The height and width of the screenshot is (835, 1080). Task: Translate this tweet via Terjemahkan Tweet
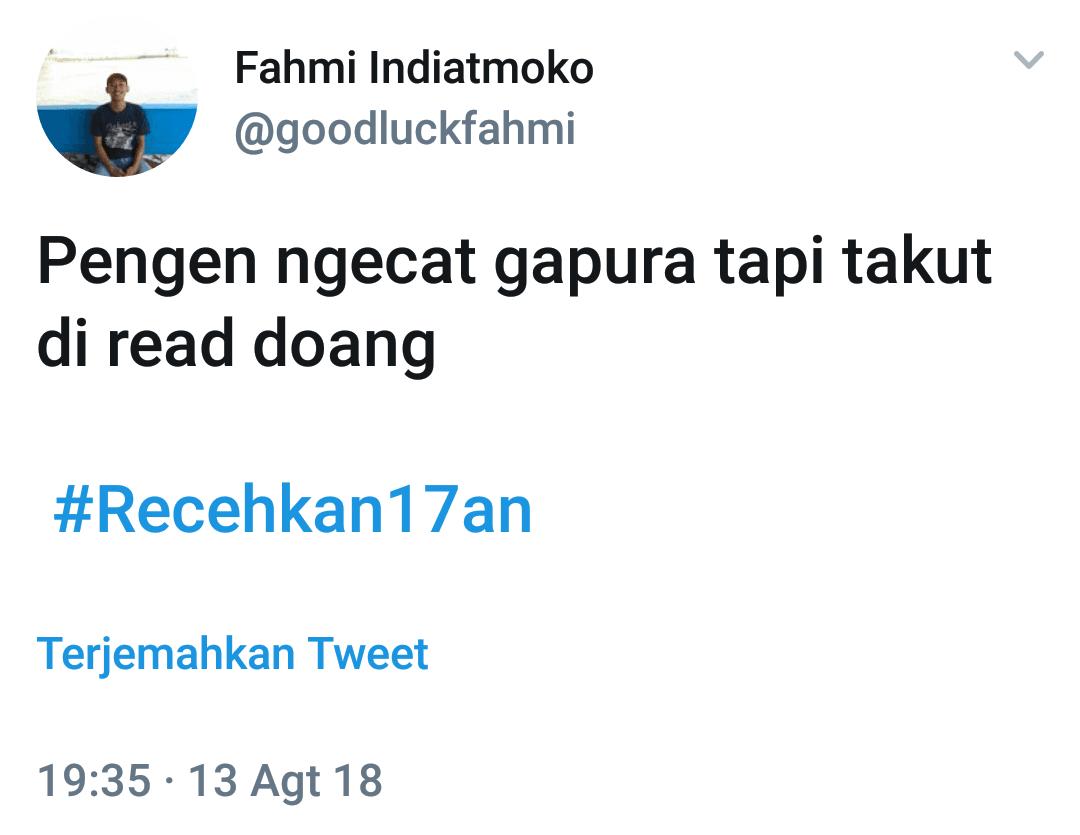233,654
